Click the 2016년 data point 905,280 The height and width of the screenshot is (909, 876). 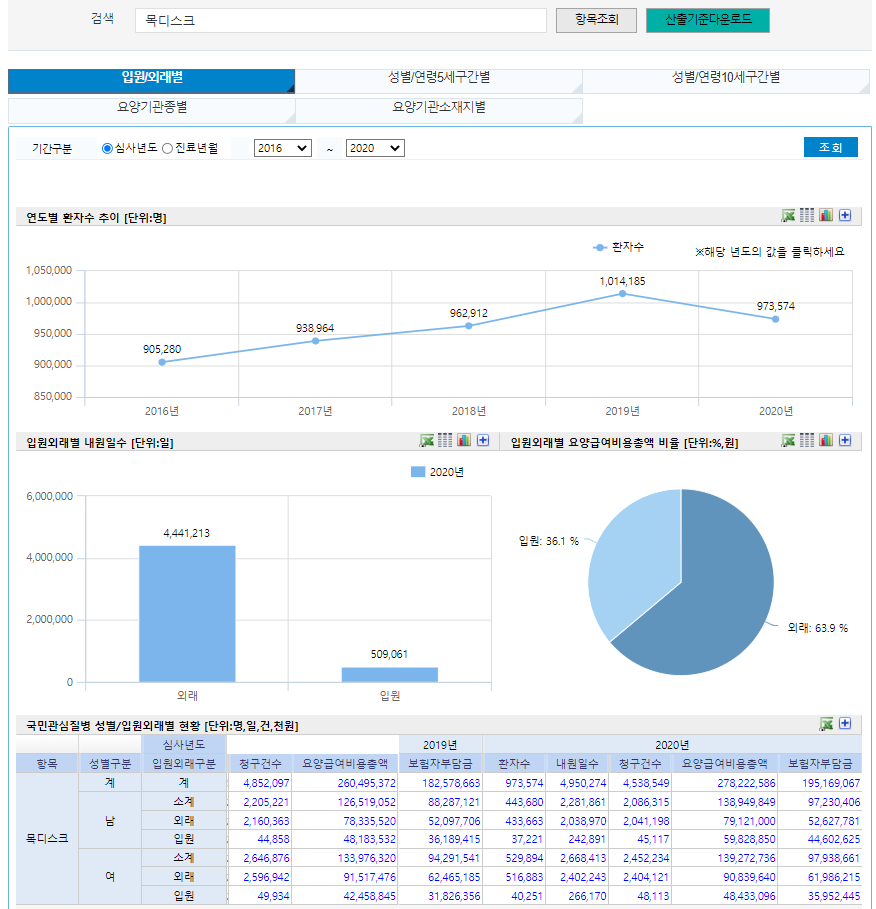click(162, 362)
